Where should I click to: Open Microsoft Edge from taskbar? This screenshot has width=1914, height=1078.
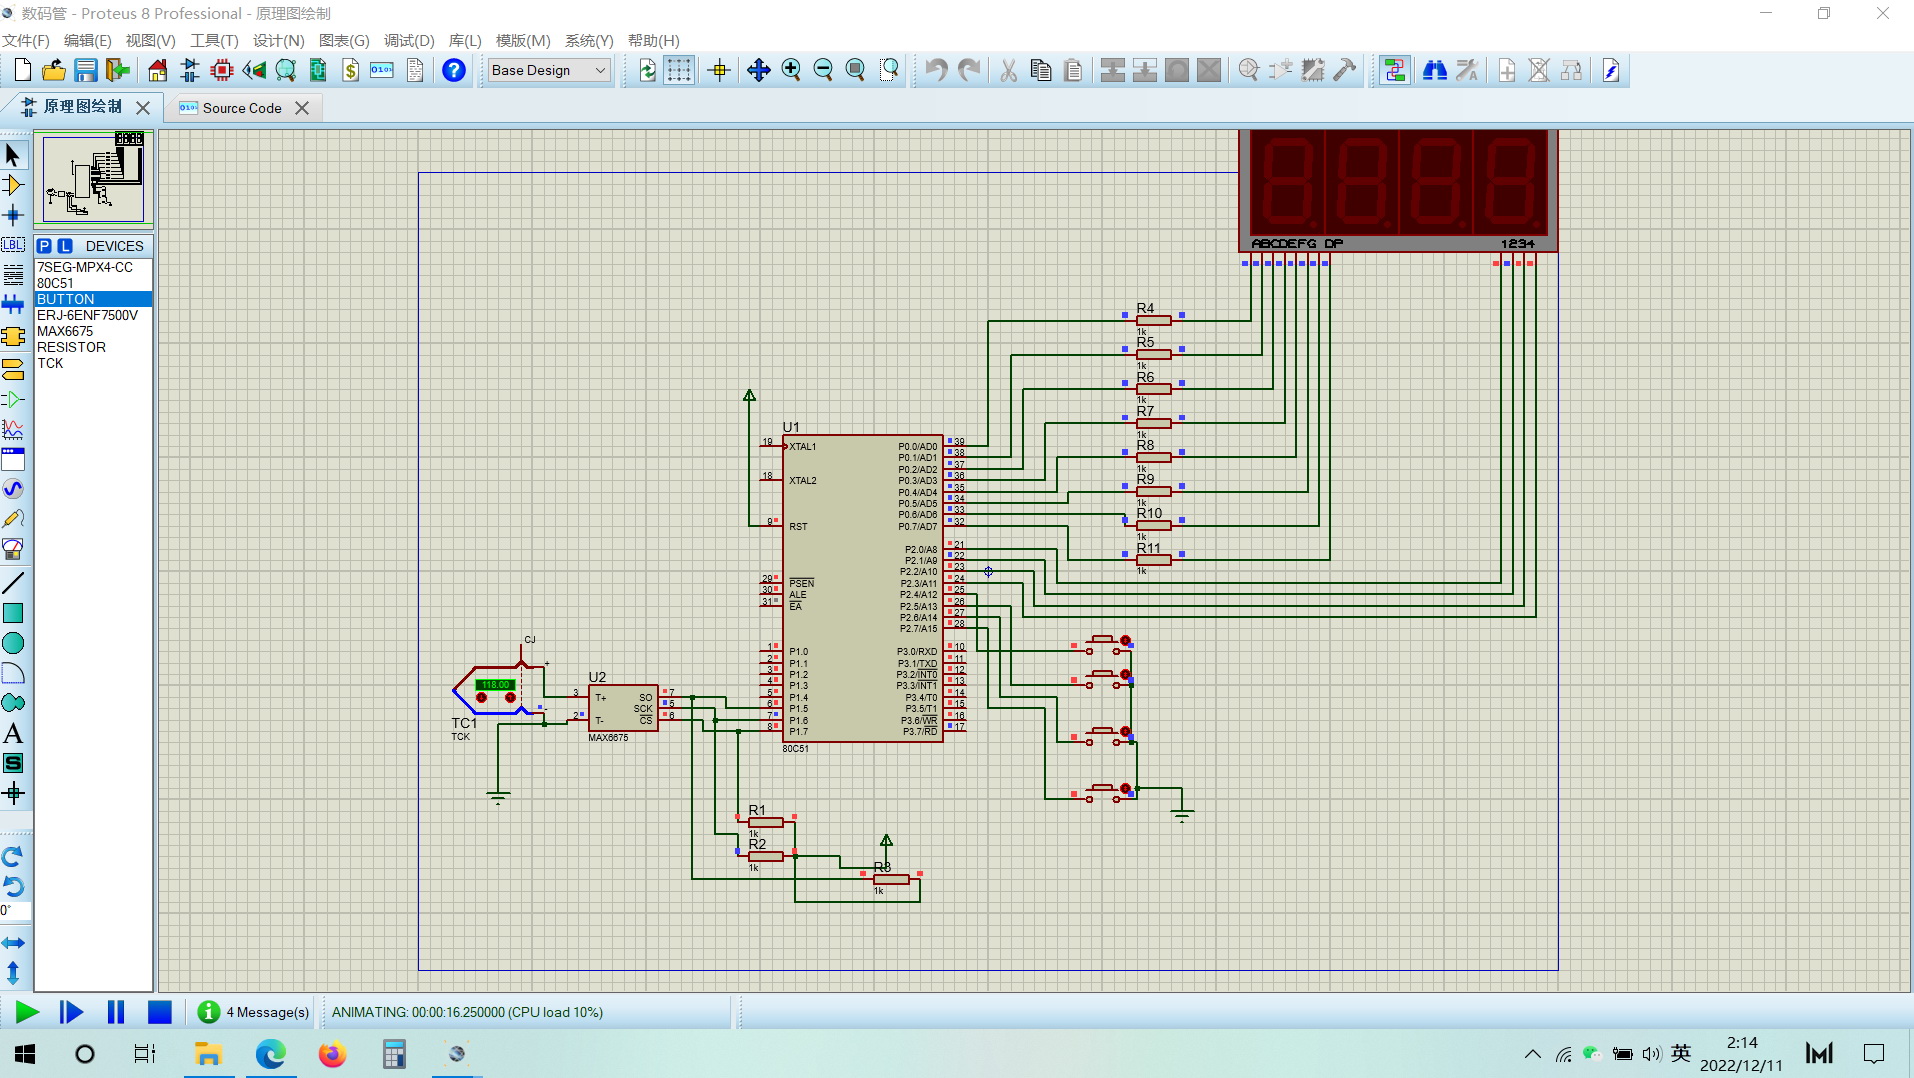click(x=270, y=1054)
